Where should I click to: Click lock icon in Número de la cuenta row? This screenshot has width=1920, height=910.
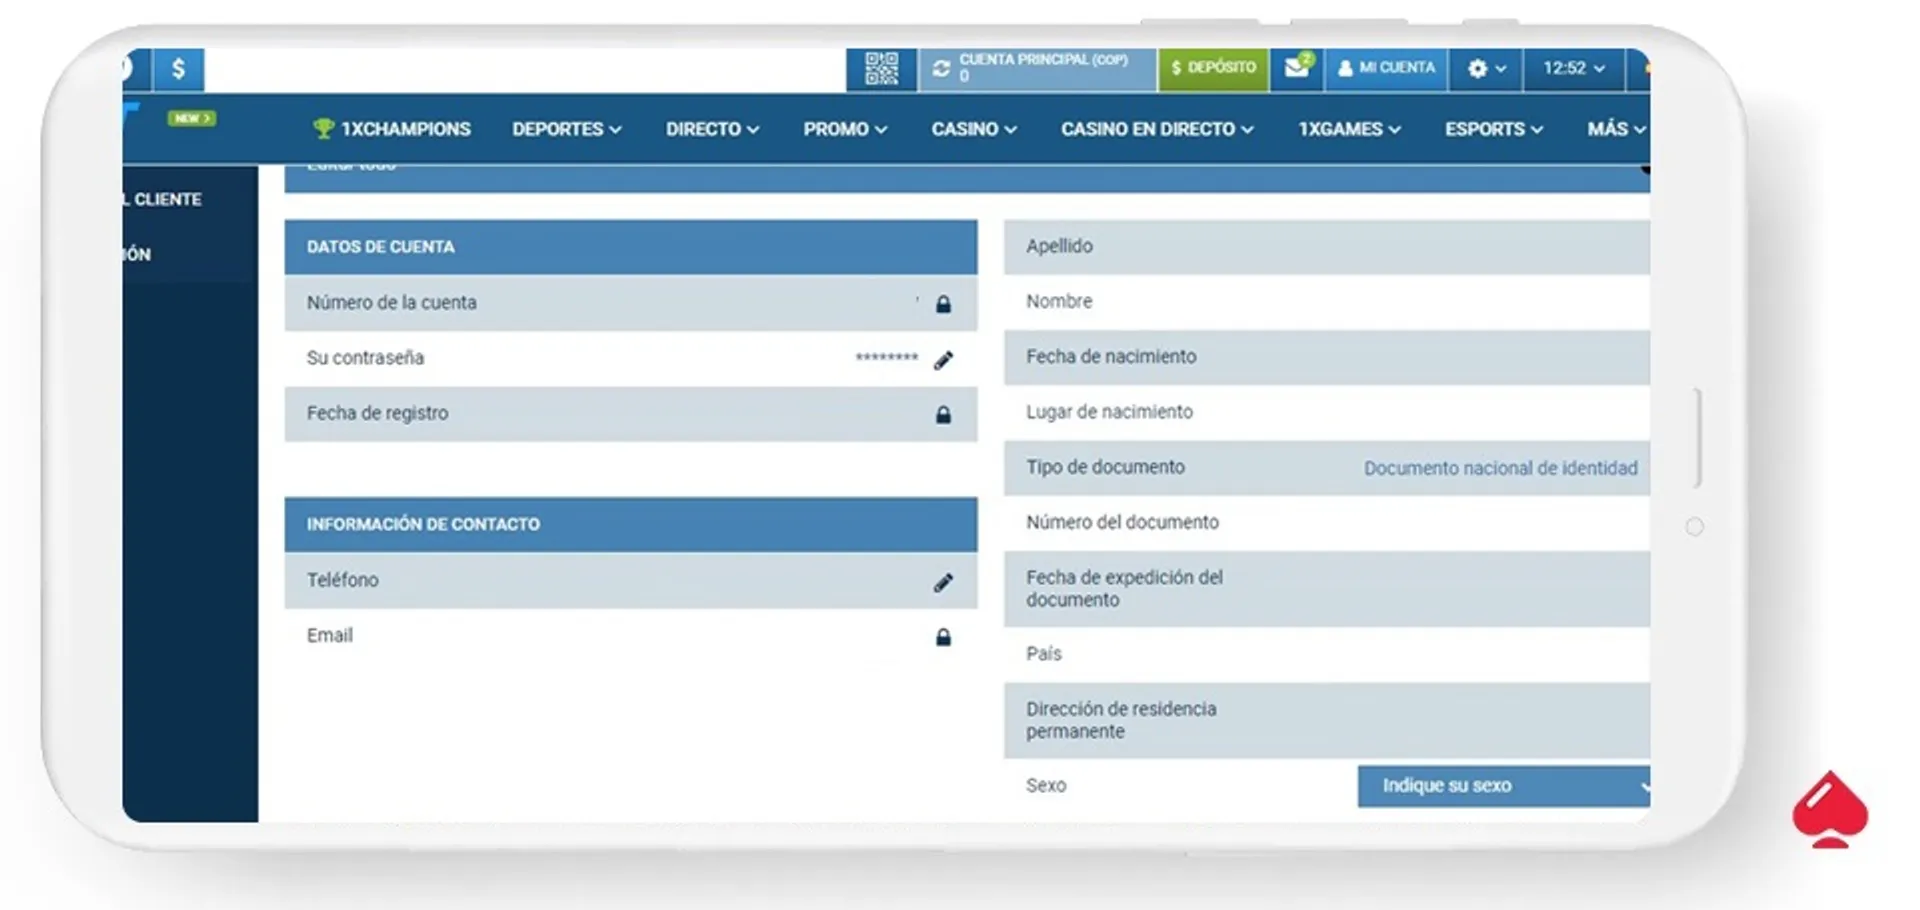[x=943, y=304]
